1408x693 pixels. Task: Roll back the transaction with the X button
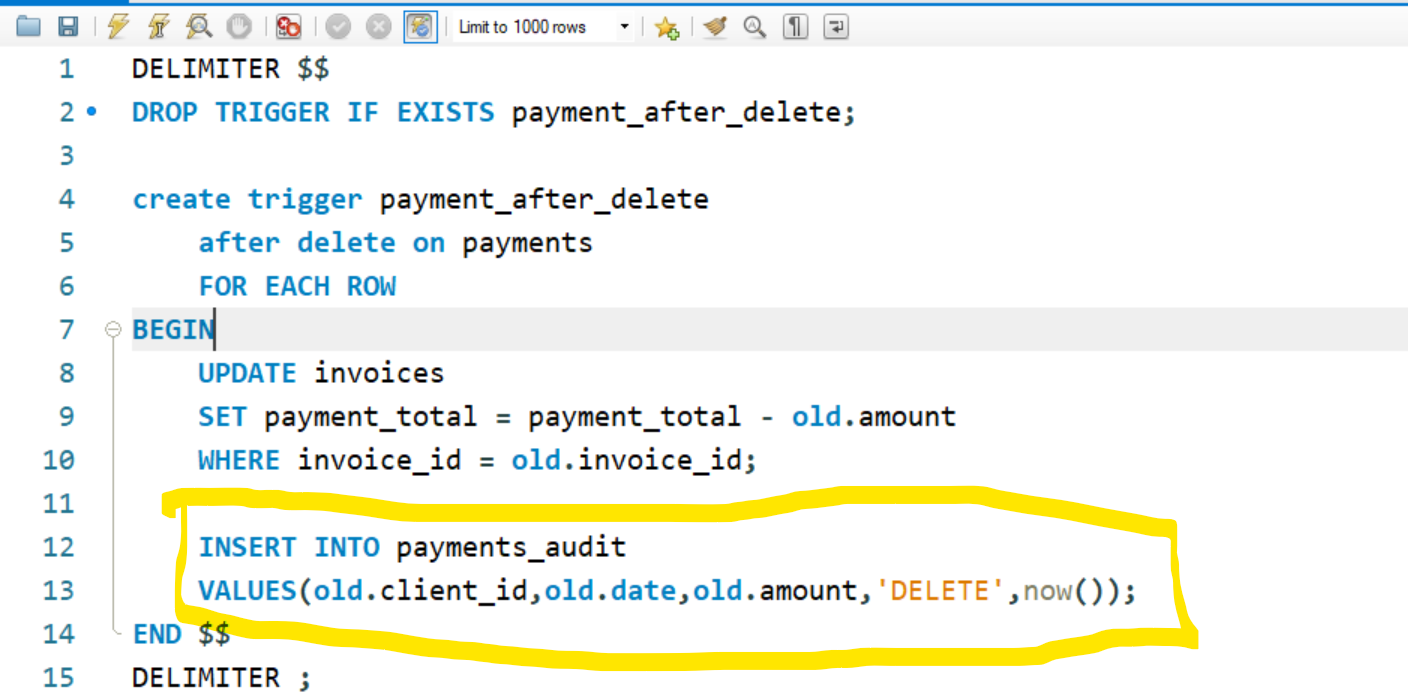click(x=378, y=27)
